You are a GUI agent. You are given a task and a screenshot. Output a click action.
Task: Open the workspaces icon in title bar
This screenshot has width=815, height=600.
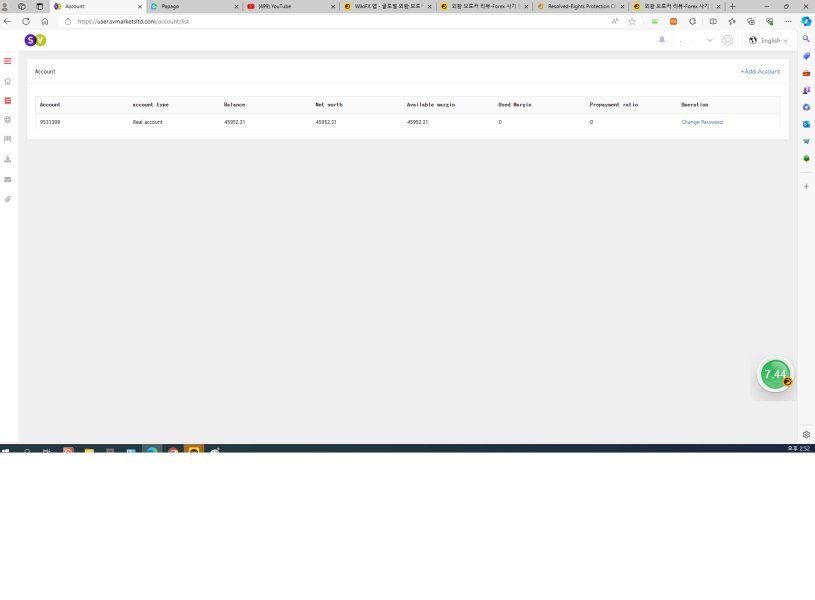(22, 6)
